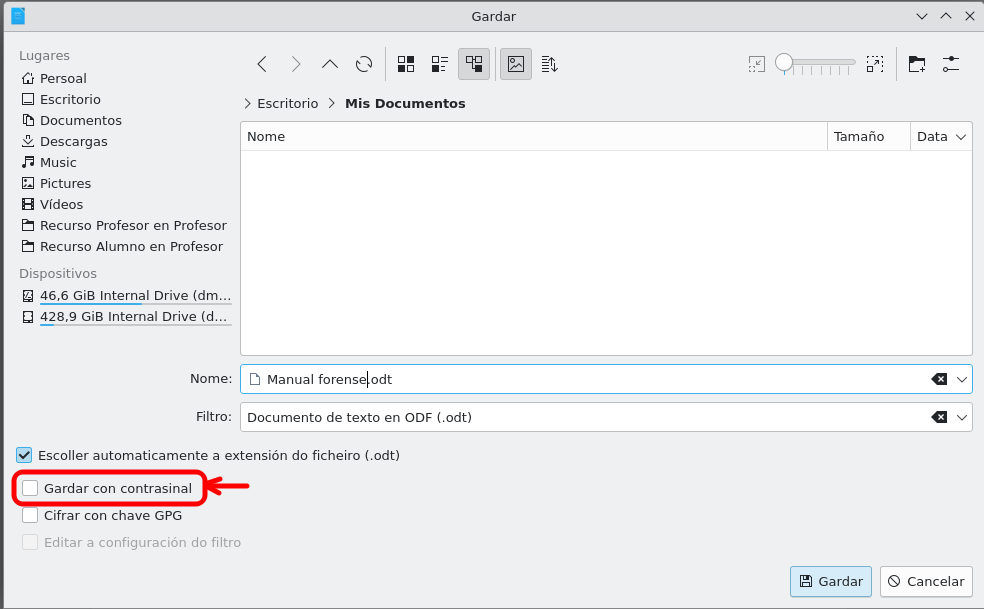
Task: Open Recurso Alumno en Profesor
Action: point(122,247)
